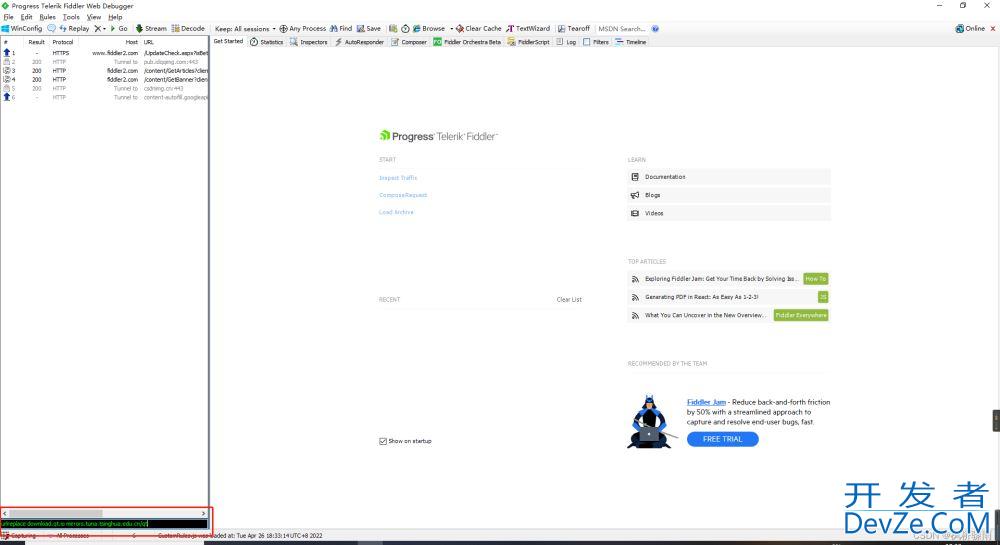
Task: Toggle Show on startup checkbox
Action: (383, 441)
